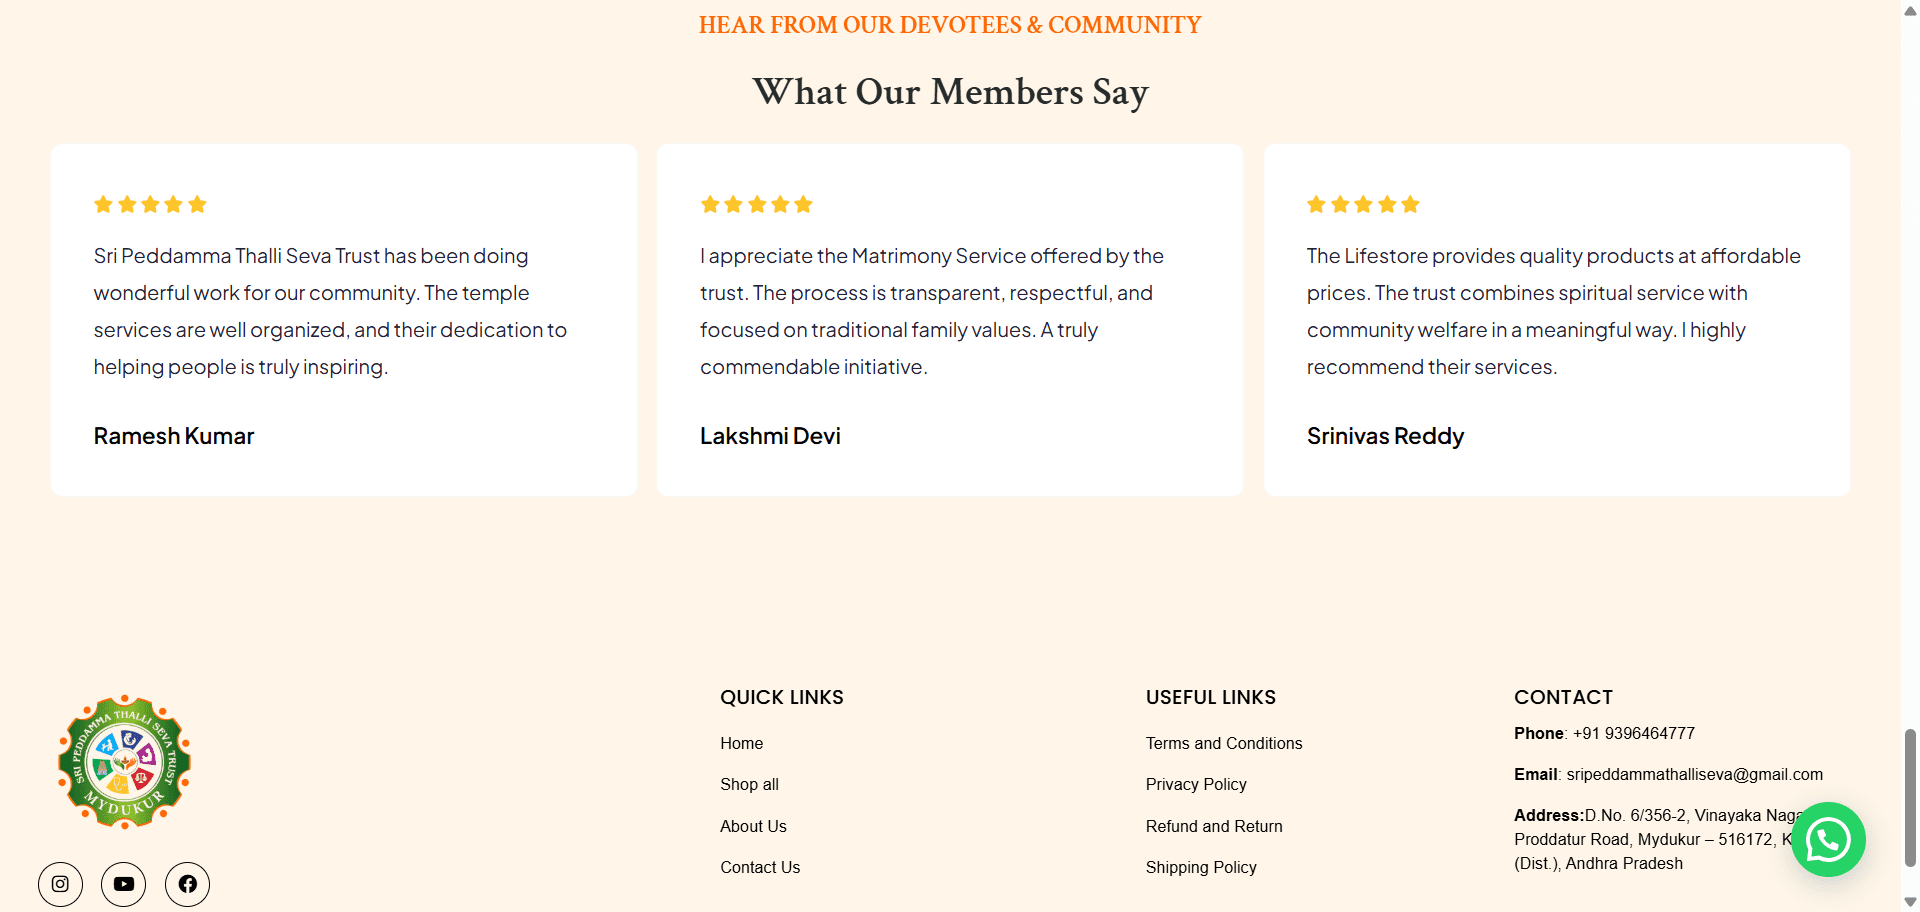Image resolution: width=1920 pixels, height=912 pixels.
Task: Click phone number +91 9396464777
Action: pyautogui.click(x=1634, y=733)
